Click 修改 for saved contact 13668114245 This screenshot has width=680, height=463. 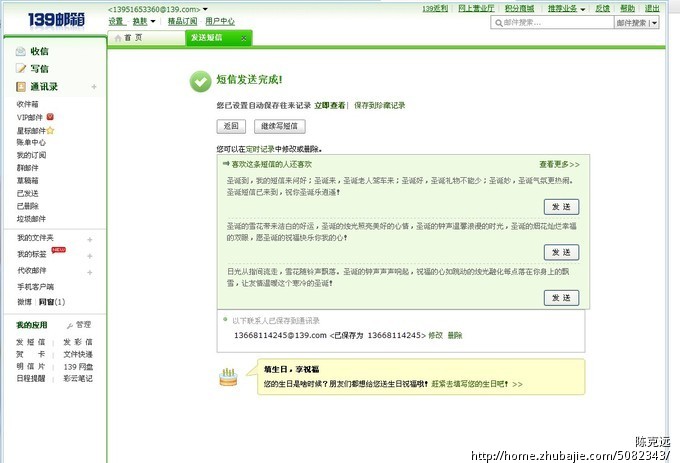(435, 335)
